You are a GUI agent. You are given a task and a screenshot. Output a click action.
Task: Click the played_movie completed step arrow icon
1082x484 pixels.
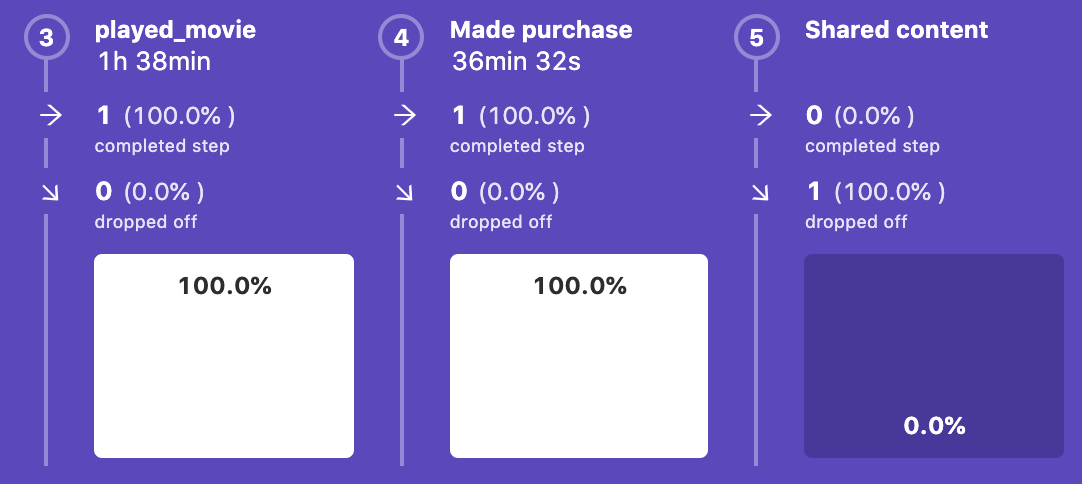(47, 115)
